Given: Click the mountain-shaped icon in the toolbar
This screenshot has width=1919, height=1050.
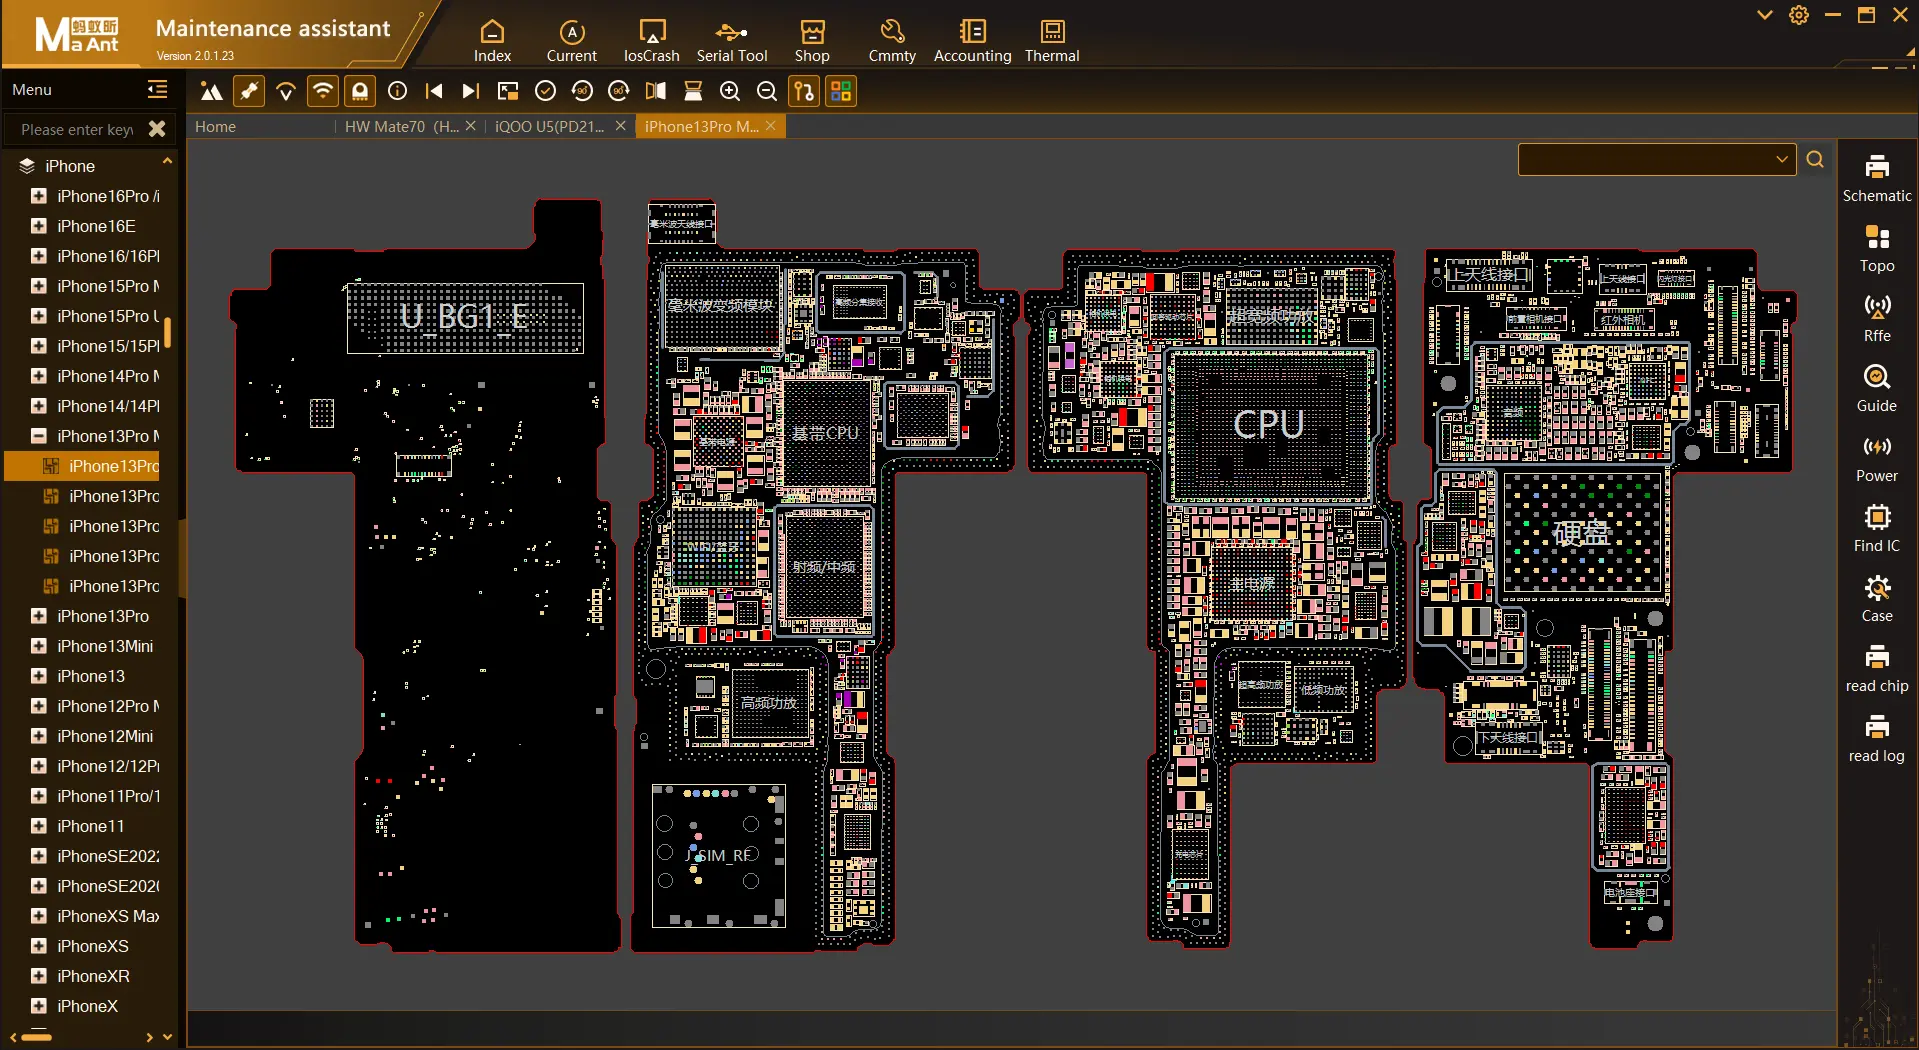Looking at the screenshot, I should [x=211, y=92].
